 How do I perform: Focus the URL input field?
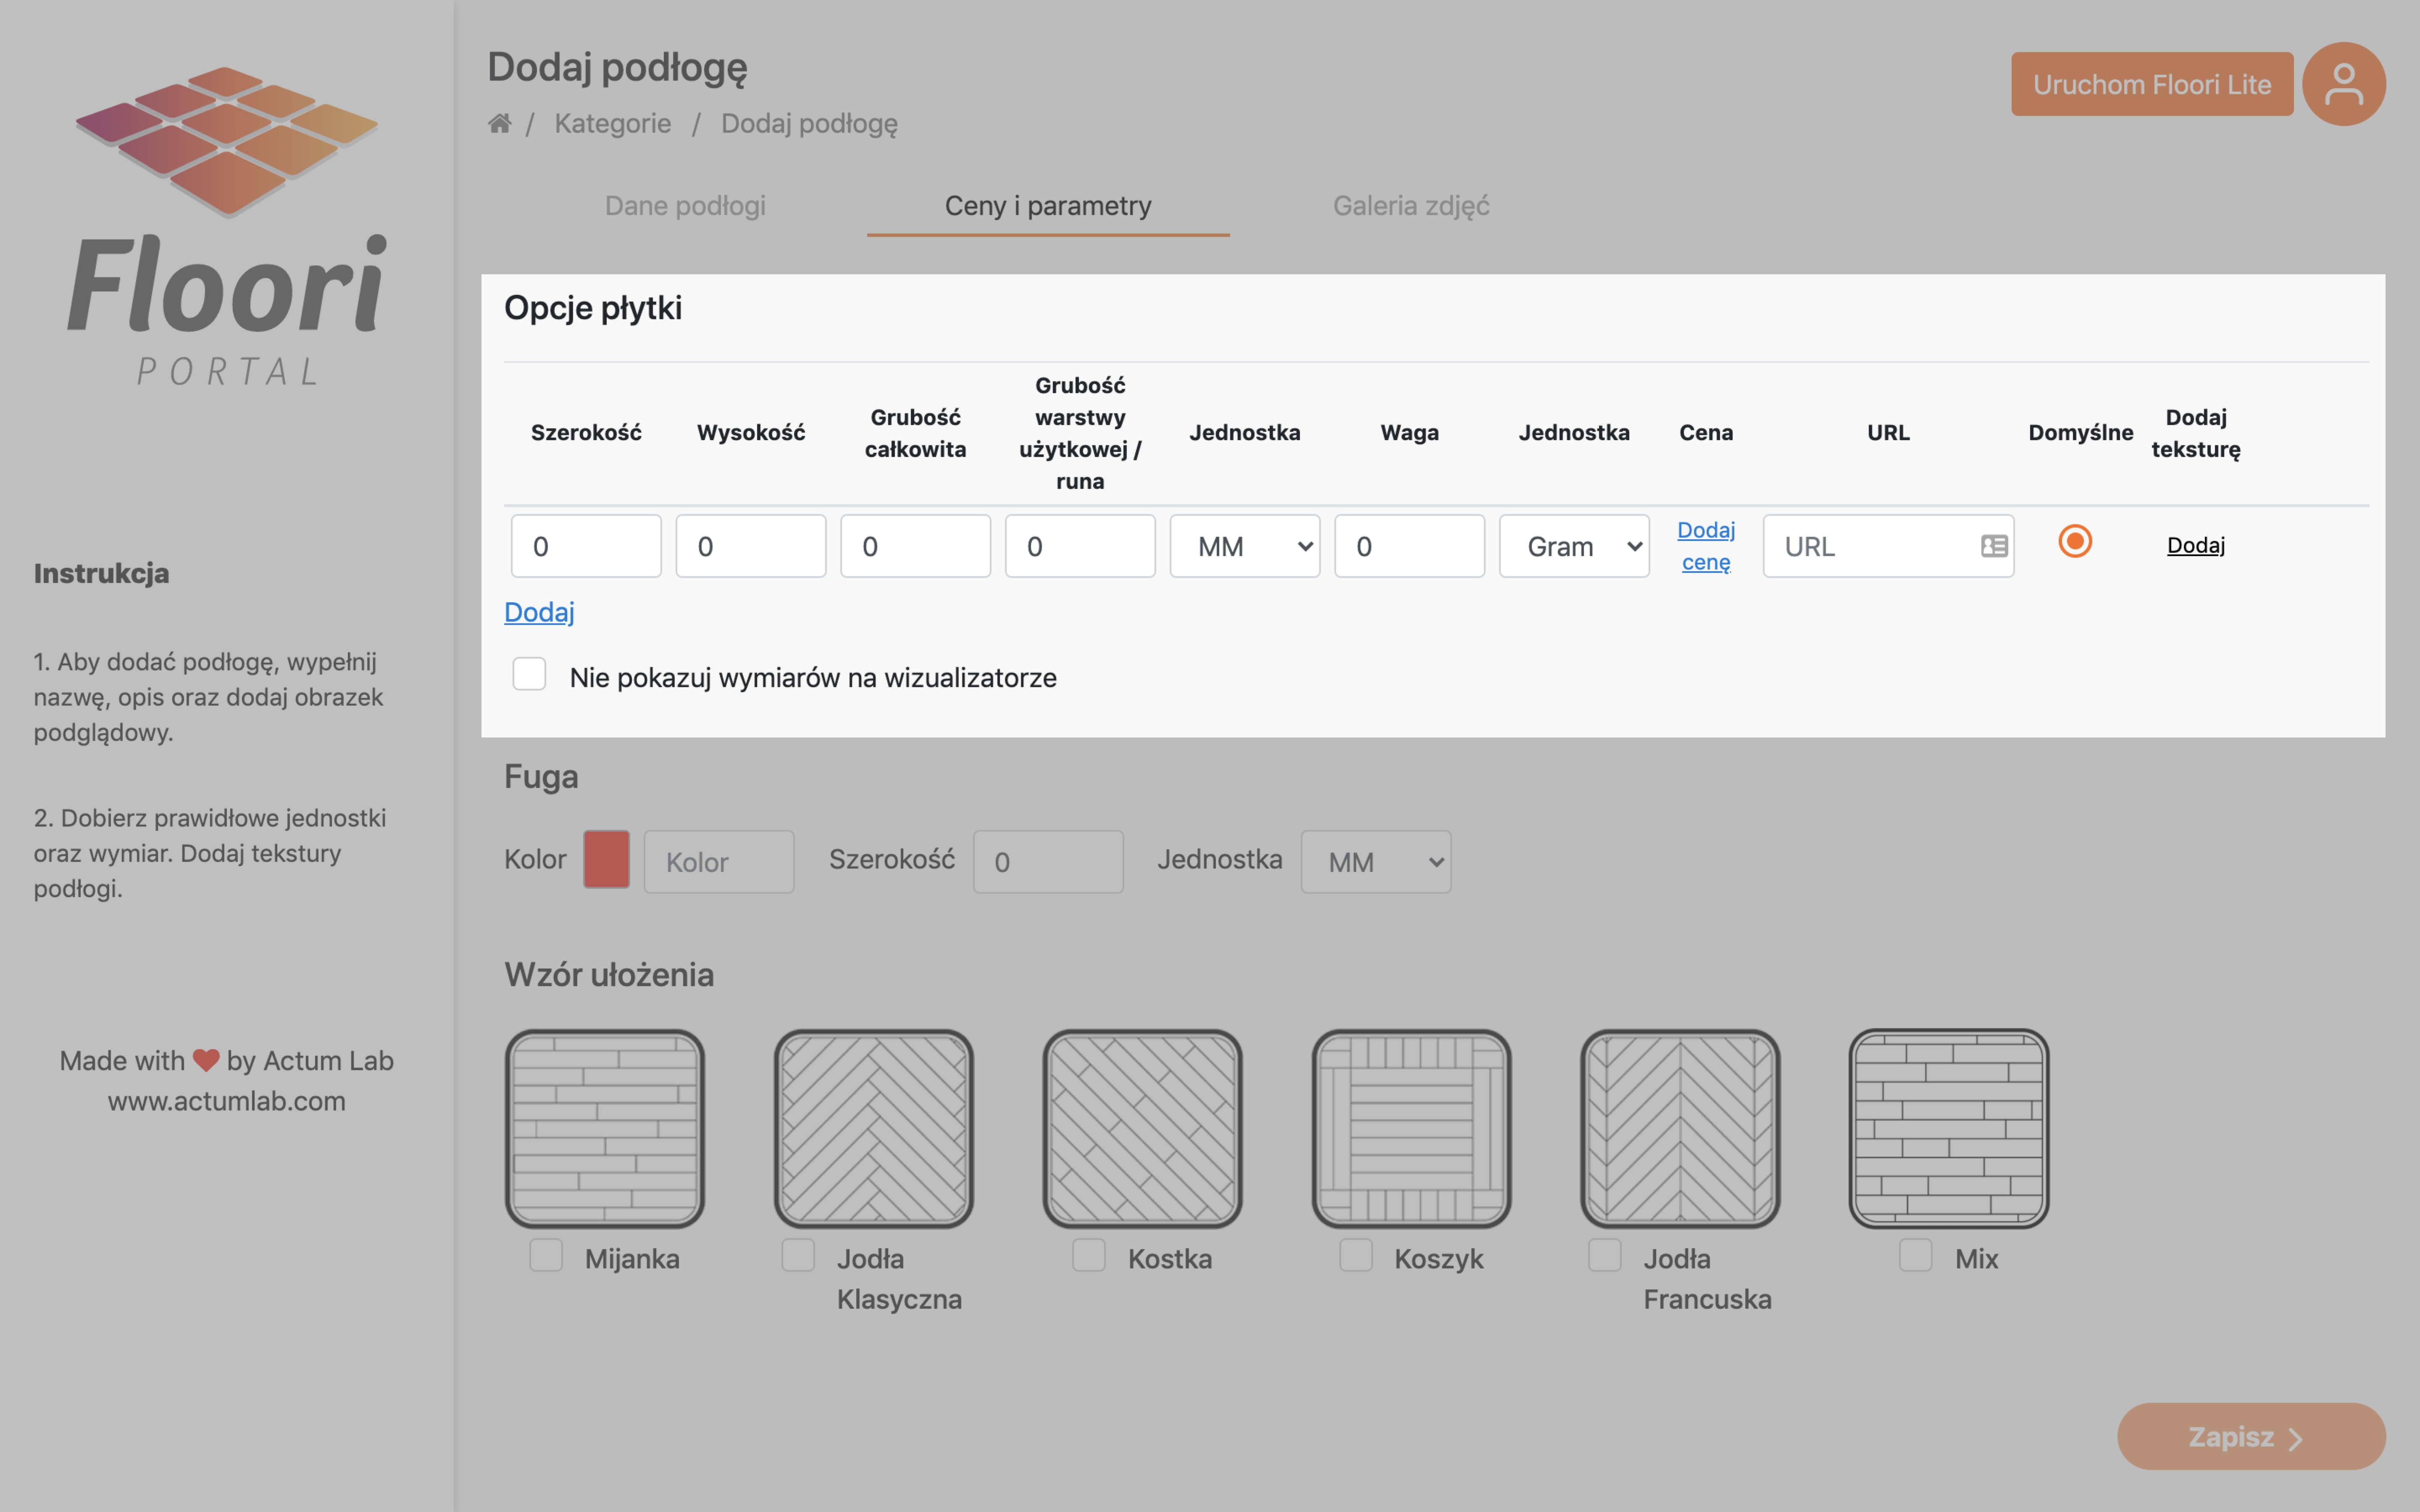[1888, 546]
